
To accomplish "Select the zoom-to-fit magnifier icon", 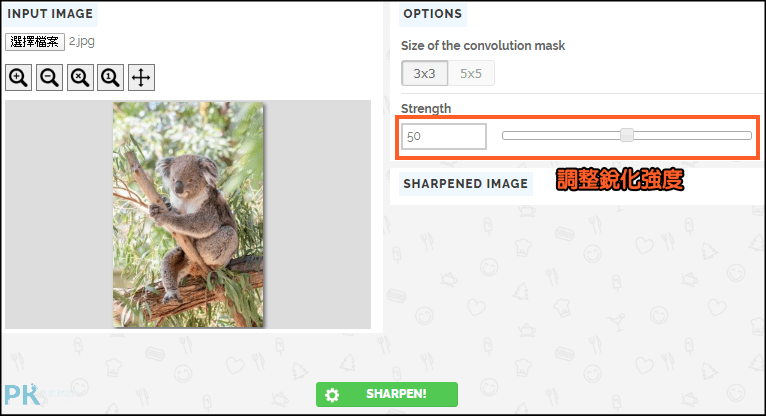I will (80, 77).
